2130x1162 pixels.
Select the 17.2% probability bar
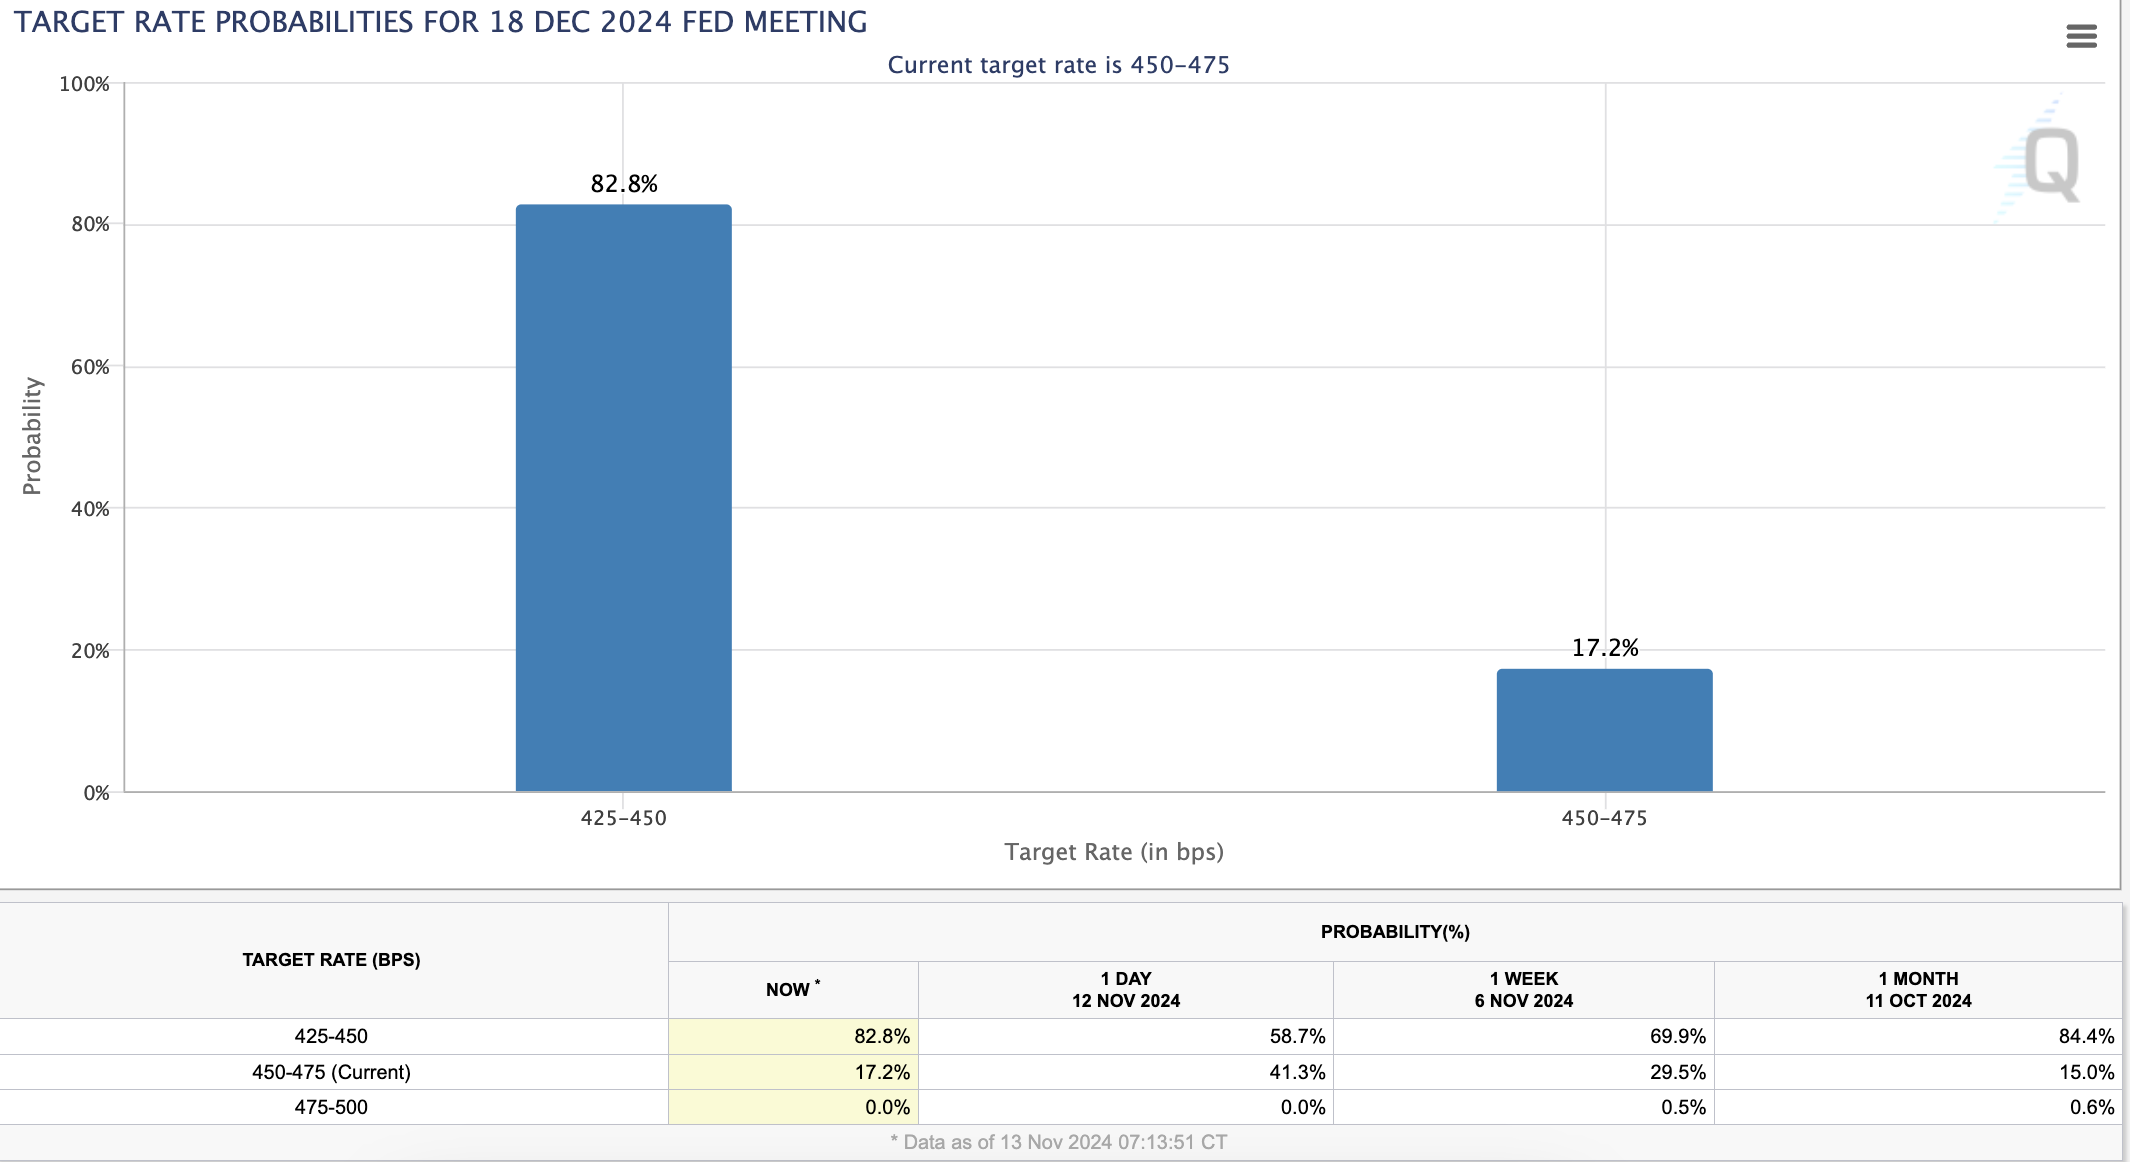pos(1603,730)
